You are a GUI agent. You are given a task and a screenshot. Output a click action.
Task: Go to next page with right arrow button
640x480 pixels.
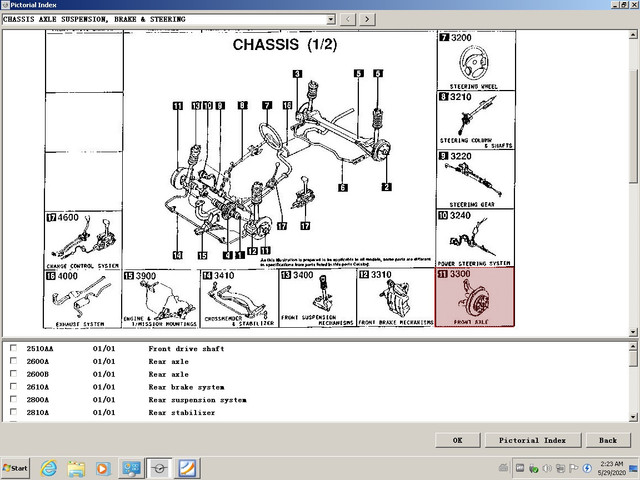[x=367, y=19]
